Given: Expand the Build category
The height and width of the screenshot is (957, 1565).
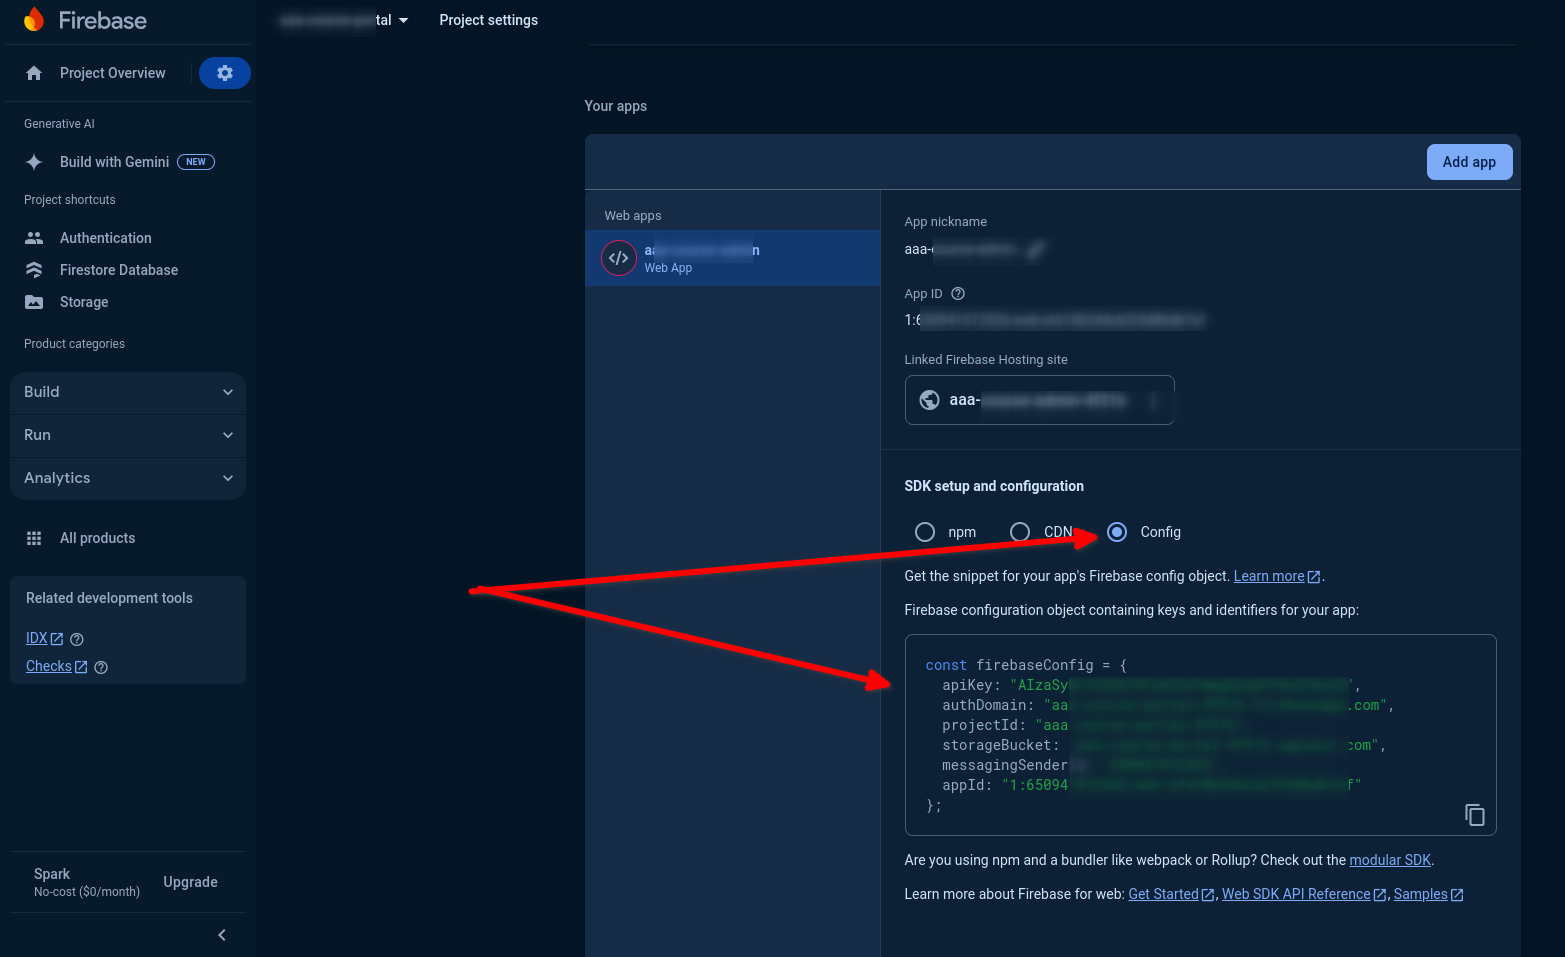Looking at the screenshot, I should [128, 392].
